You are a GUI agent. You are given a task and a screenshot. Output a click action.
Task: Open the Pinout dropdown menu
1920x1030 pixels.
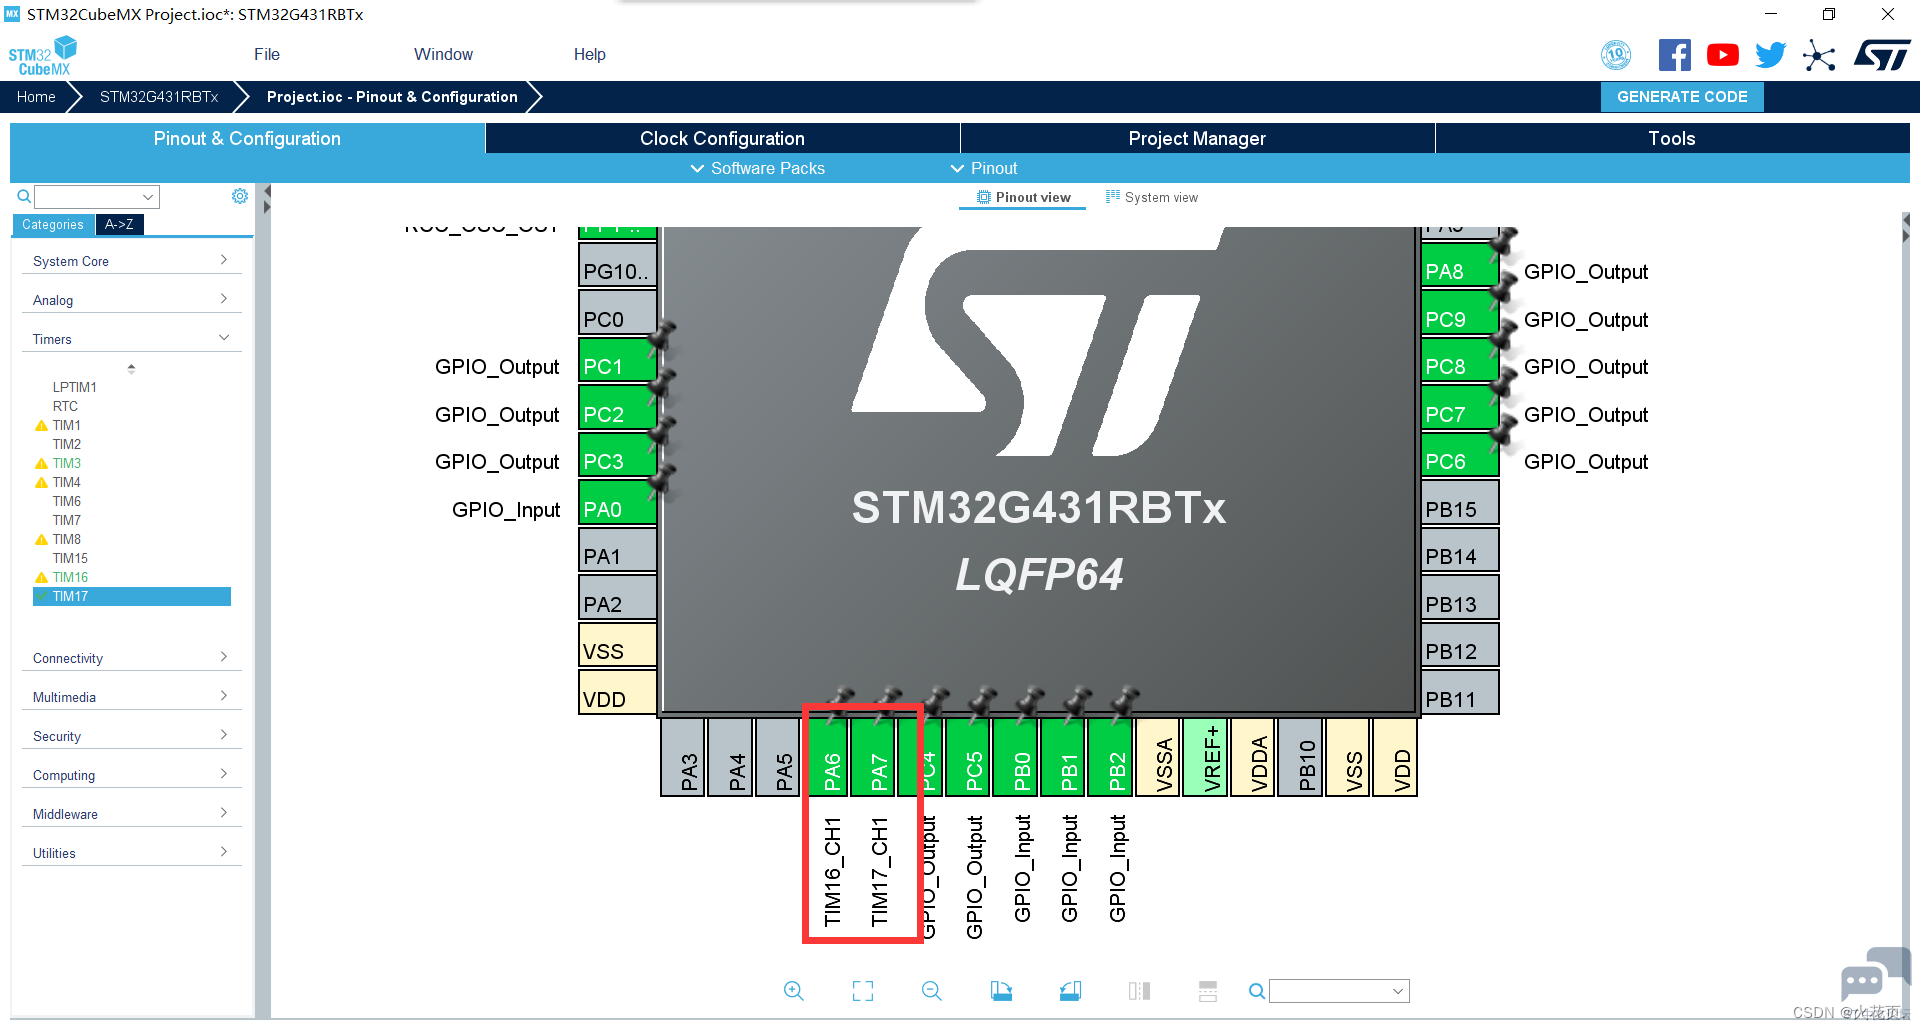pyautogui.click(x=984, y=168)
